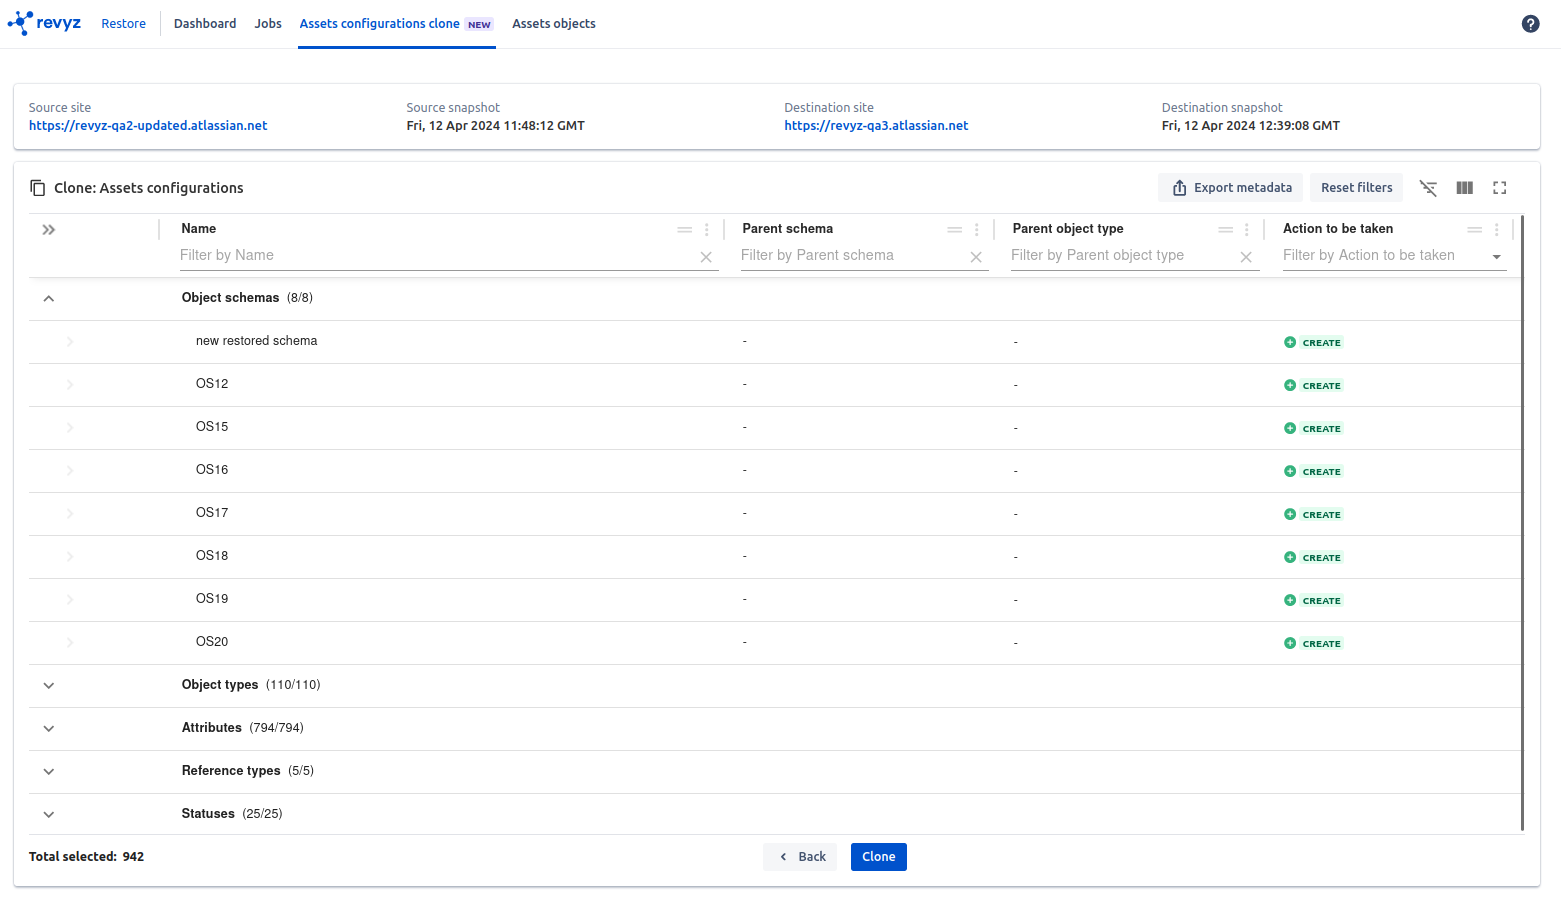The height and width of the screenshot is (907, 1561).
Task: Open Name column menu dots
Action: pos(706,229)
